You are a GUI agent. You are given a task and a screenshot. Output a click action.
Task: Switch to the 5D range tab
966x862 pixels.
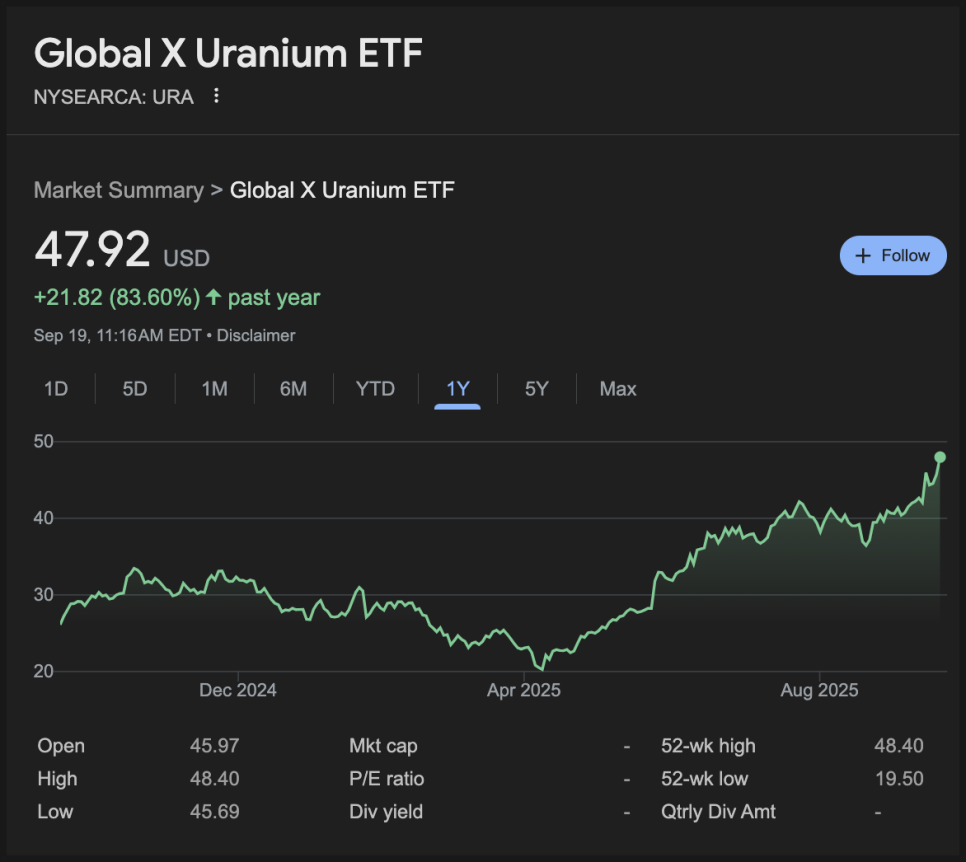[135, 389]
